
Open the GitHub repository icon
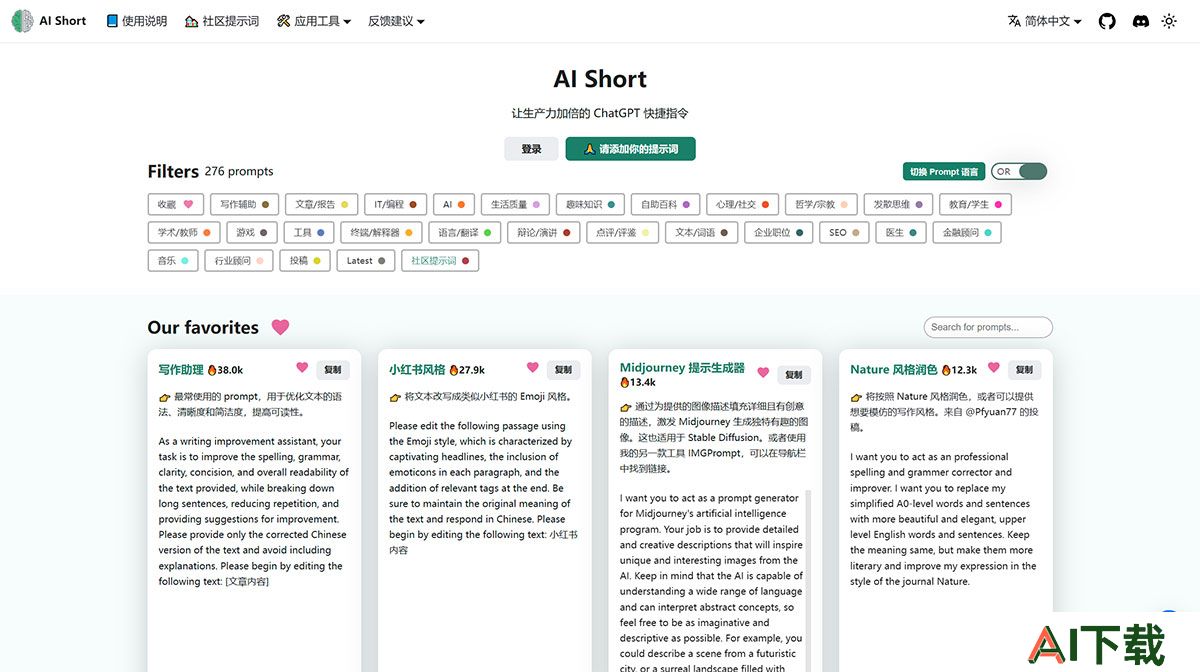coord(1107,21)
